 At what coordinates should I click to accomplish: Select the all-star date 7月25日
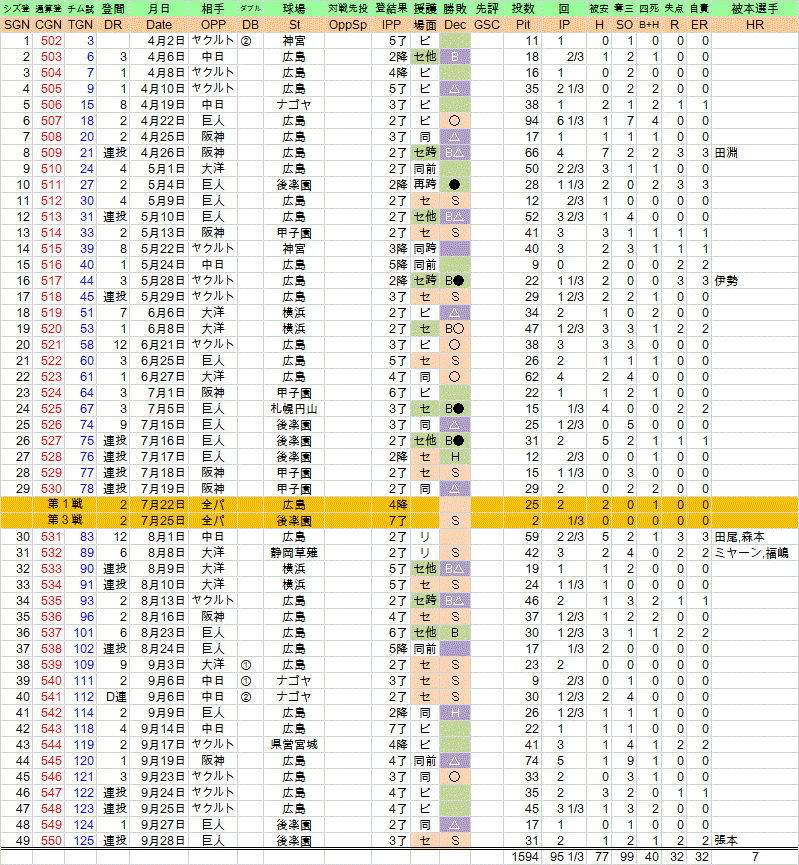(162, 521)
